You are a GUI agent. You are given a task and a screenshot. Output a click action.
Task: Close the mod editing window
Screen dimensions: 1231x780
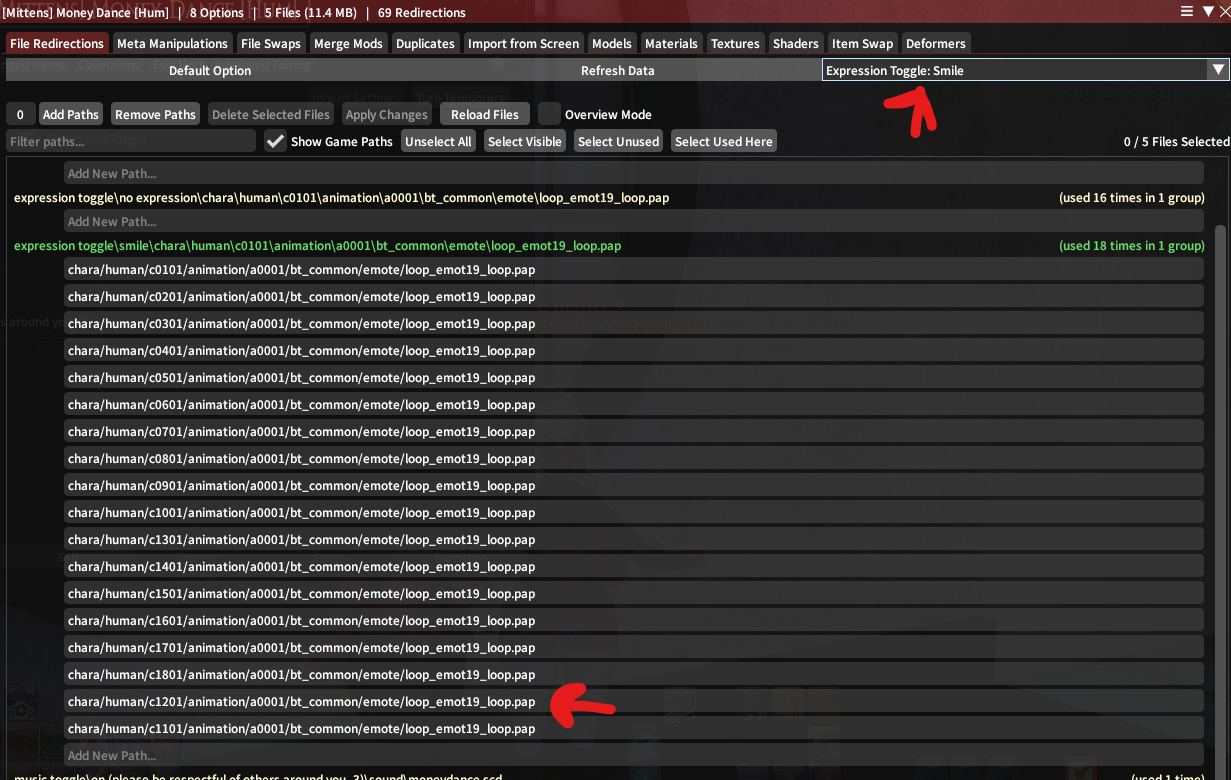1223,11
